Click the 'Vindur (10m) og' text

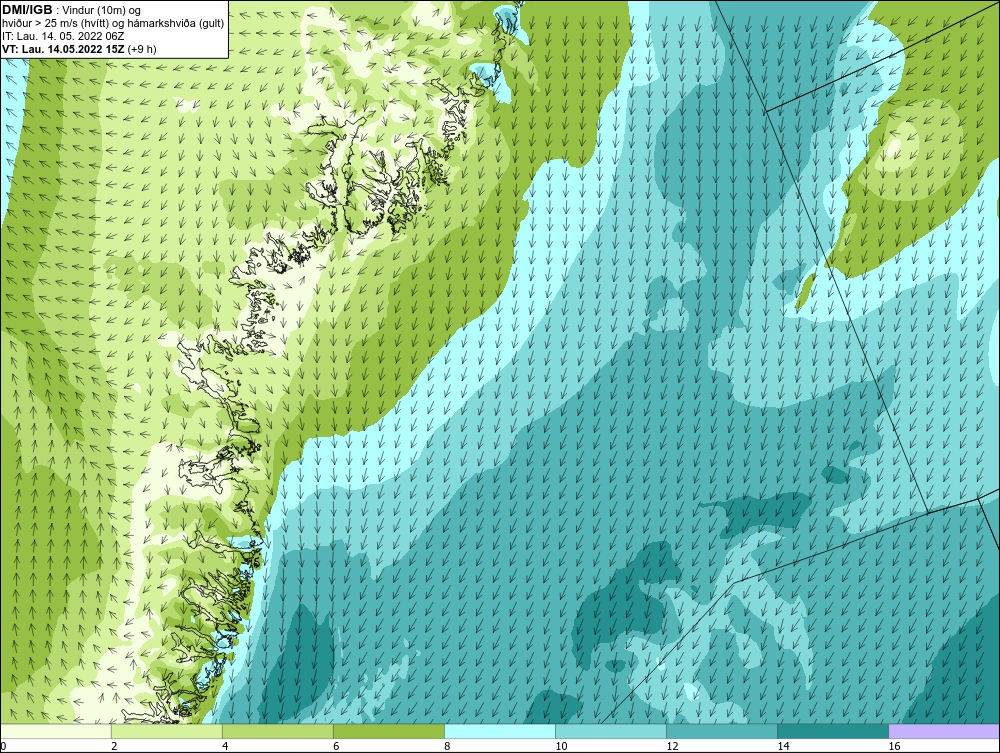[x=102, y=10]
